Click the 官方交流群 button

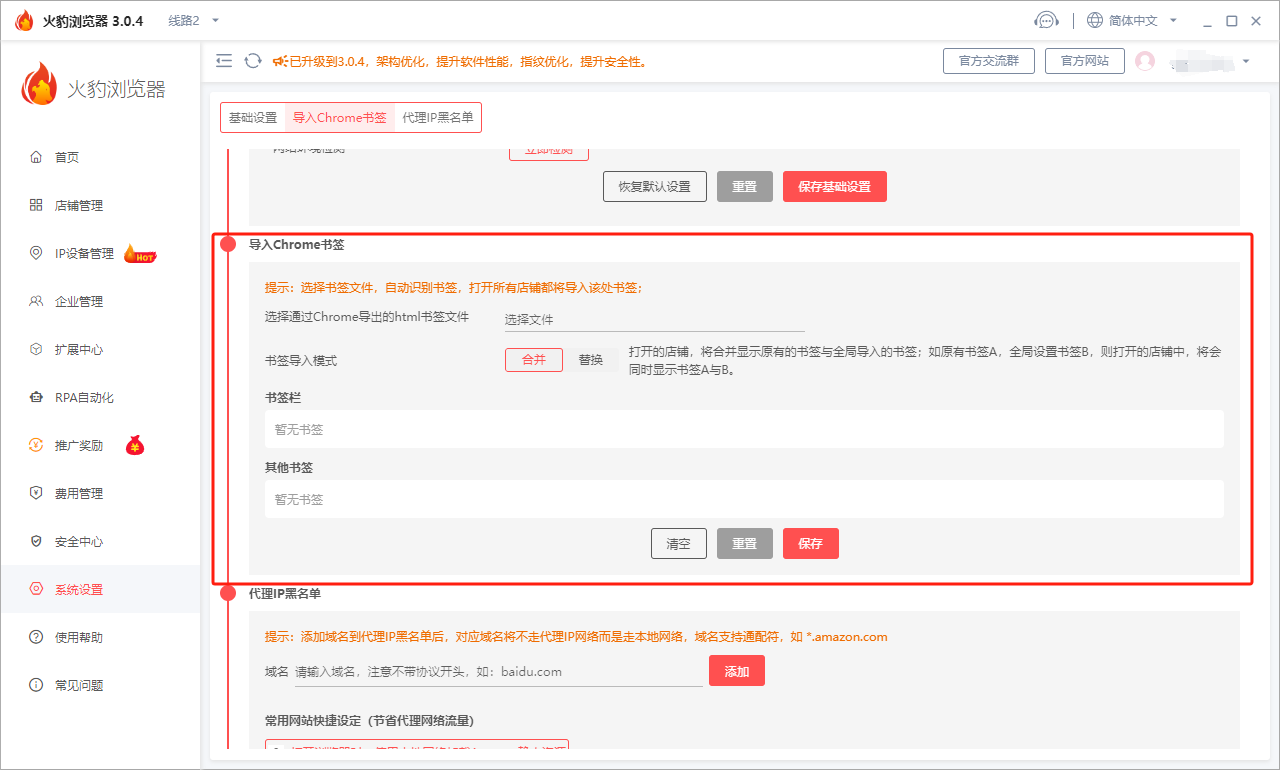[989, 61]
